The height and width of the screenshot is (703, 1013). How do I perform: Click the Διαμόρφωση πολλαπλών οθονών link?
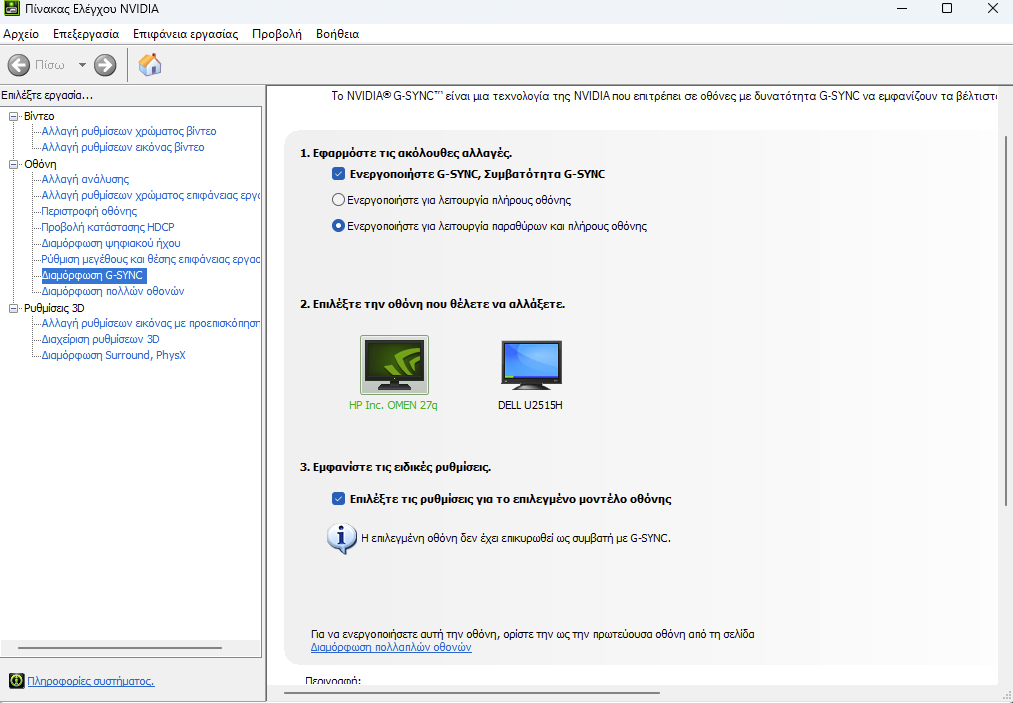391,647
